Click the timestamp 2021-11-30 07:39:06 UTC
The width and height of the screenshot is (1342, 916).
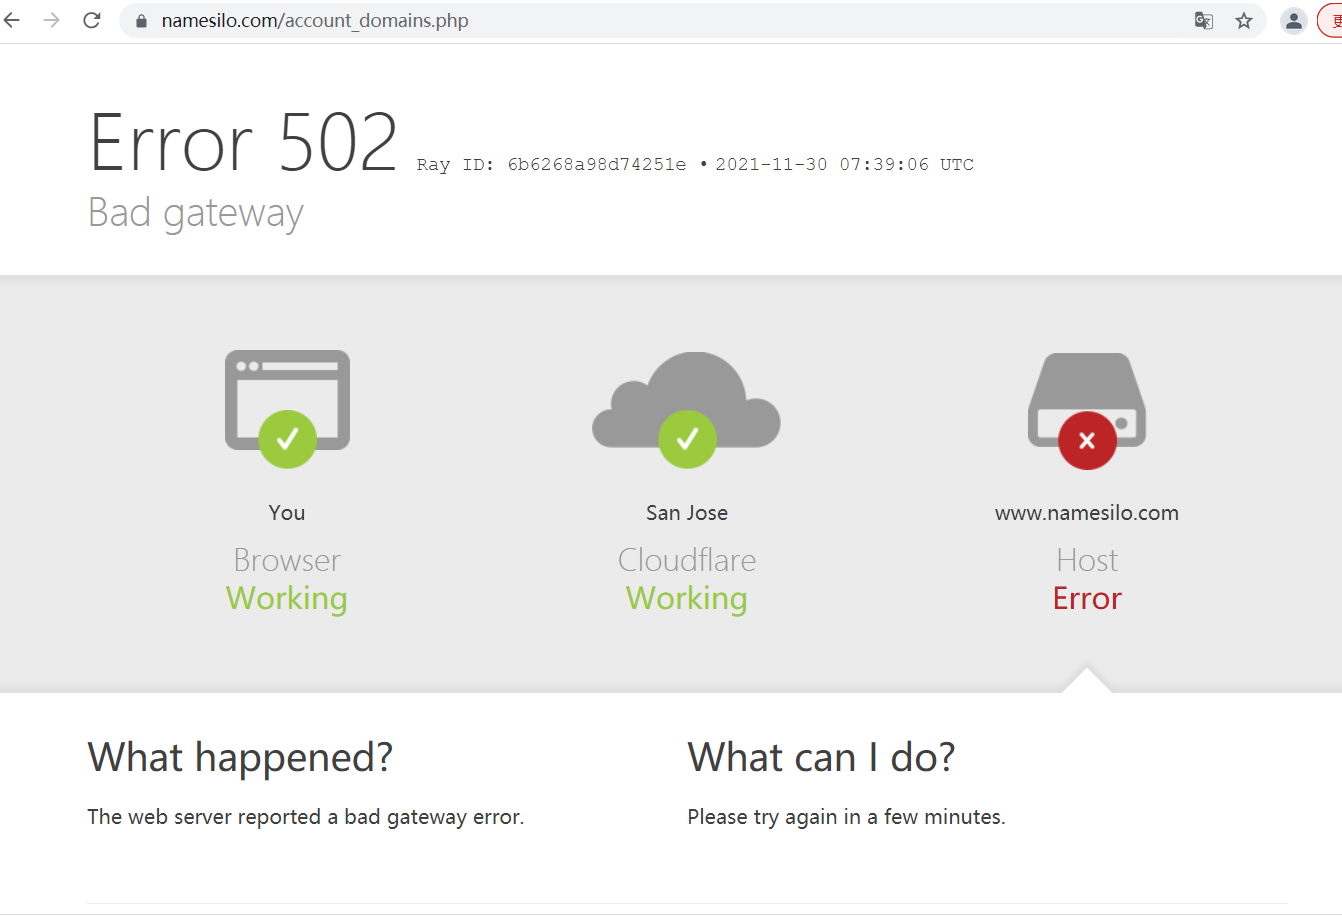coord(844,165)
